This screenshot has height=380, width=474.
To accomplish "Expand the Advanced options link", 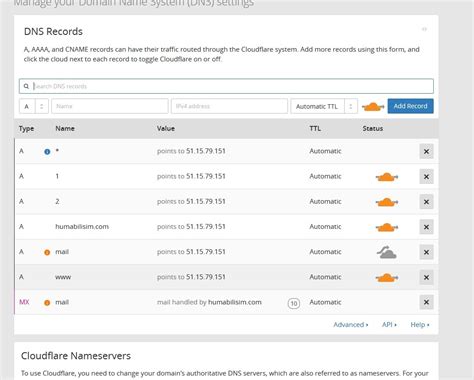I will click(351, 325).
